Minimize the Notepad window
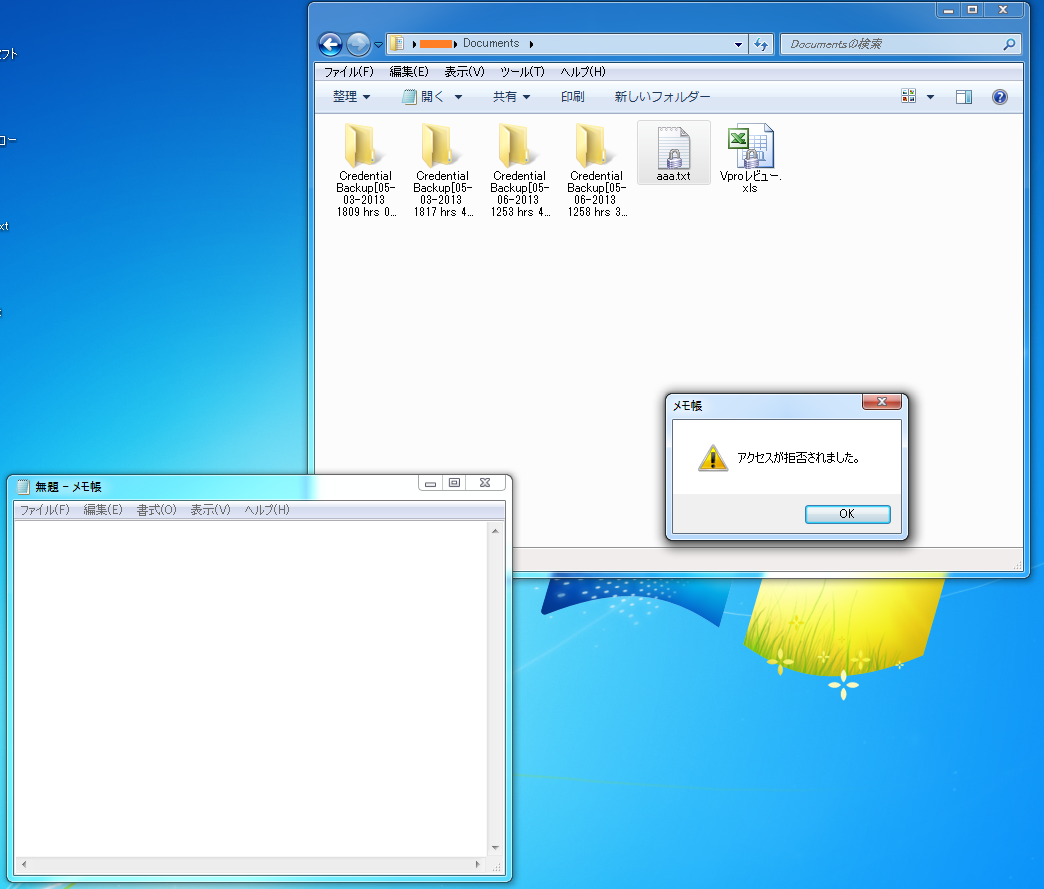The image size is (1044, 889). click(x=430, y=483)
